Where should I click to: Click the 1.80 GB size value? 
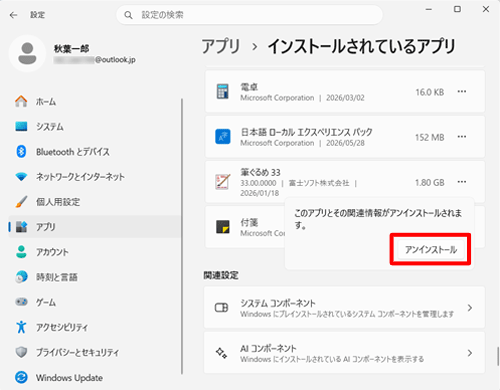point(430,182)
